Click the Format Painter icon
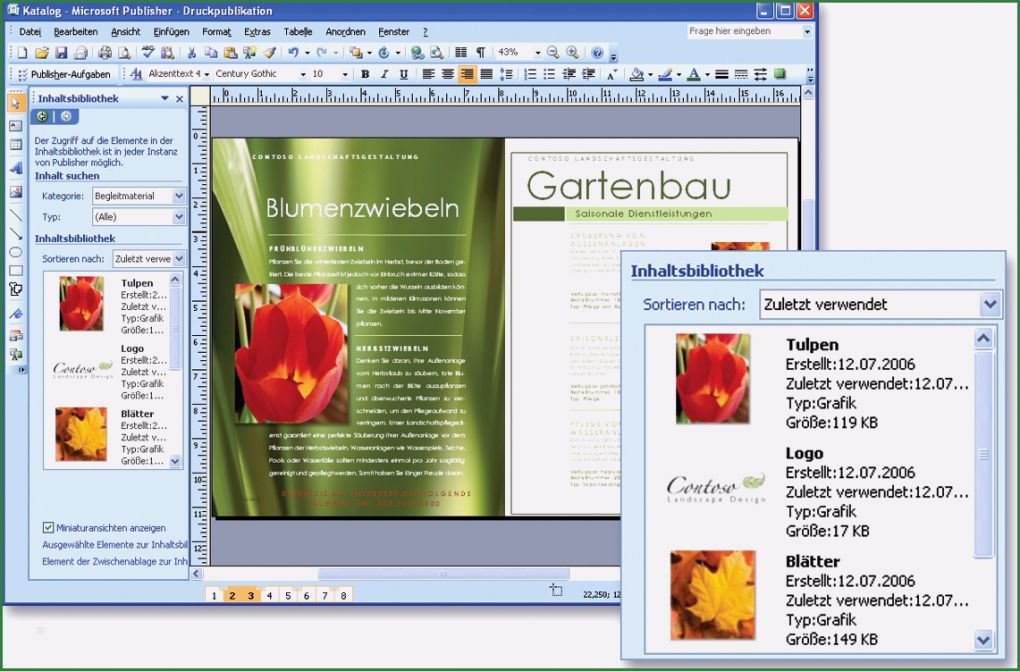This screenshot has height=671, width=1020. 271,52
